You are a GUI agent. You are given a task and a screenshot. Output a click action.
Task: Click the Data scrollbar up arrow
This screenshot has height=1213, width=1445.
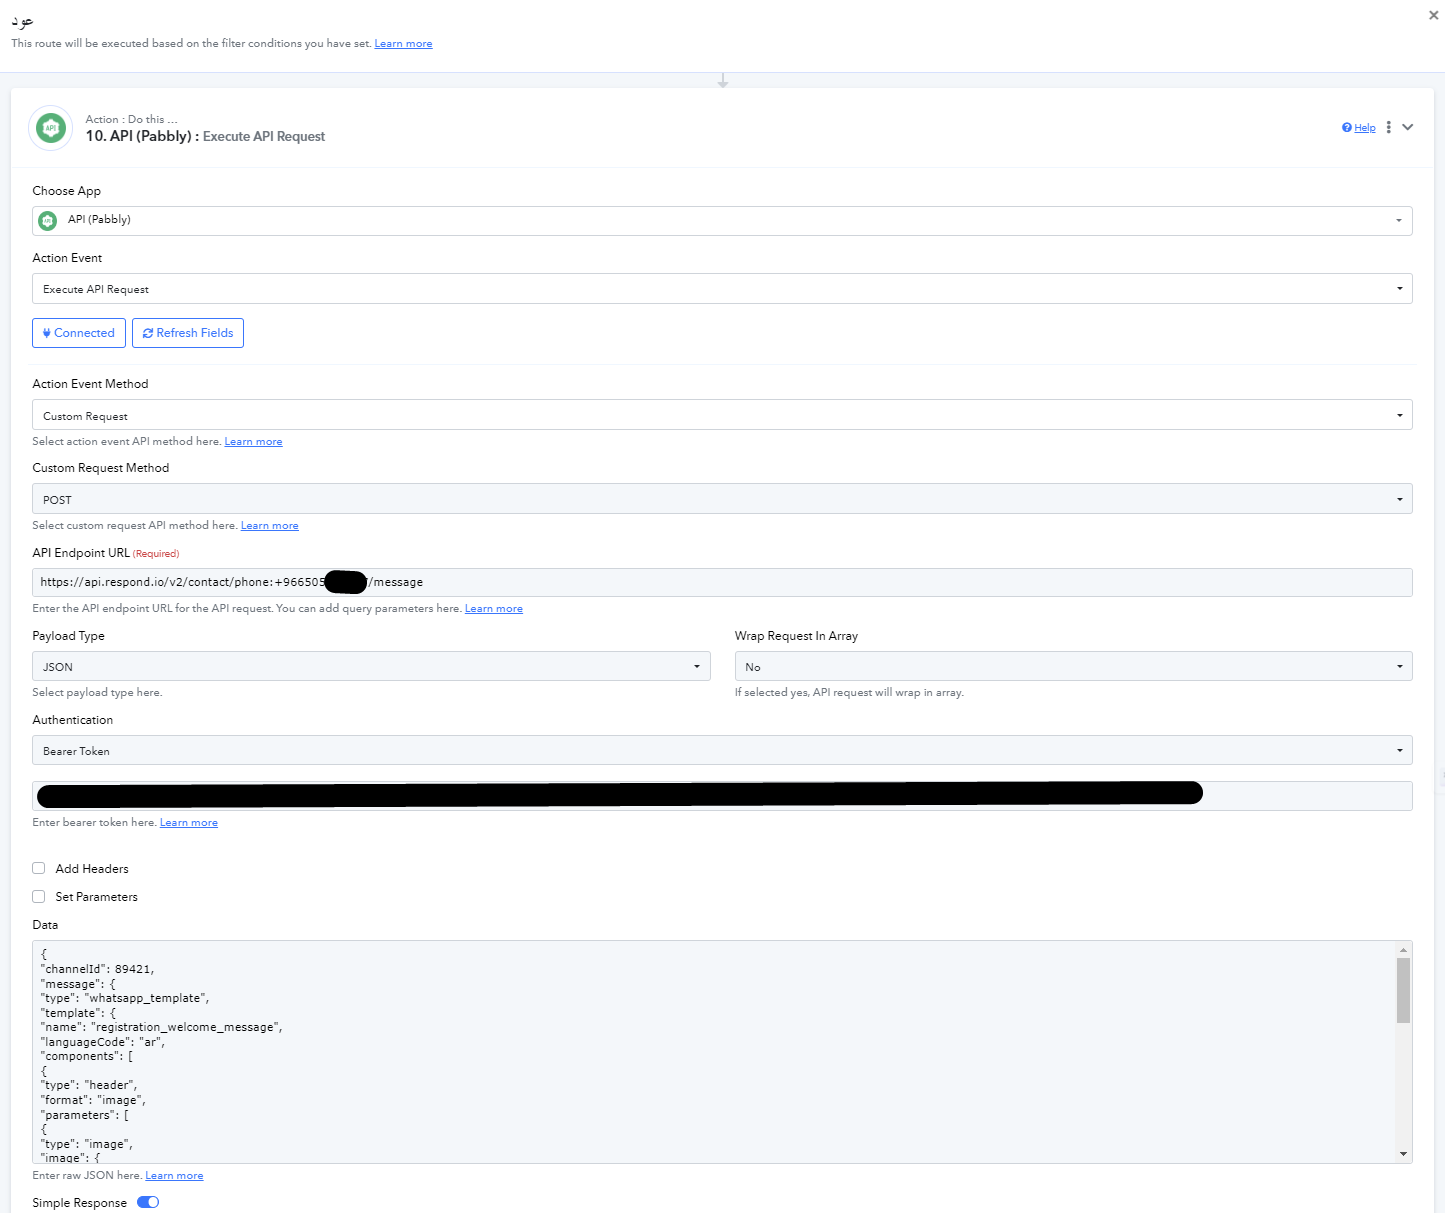[1404, 950]
